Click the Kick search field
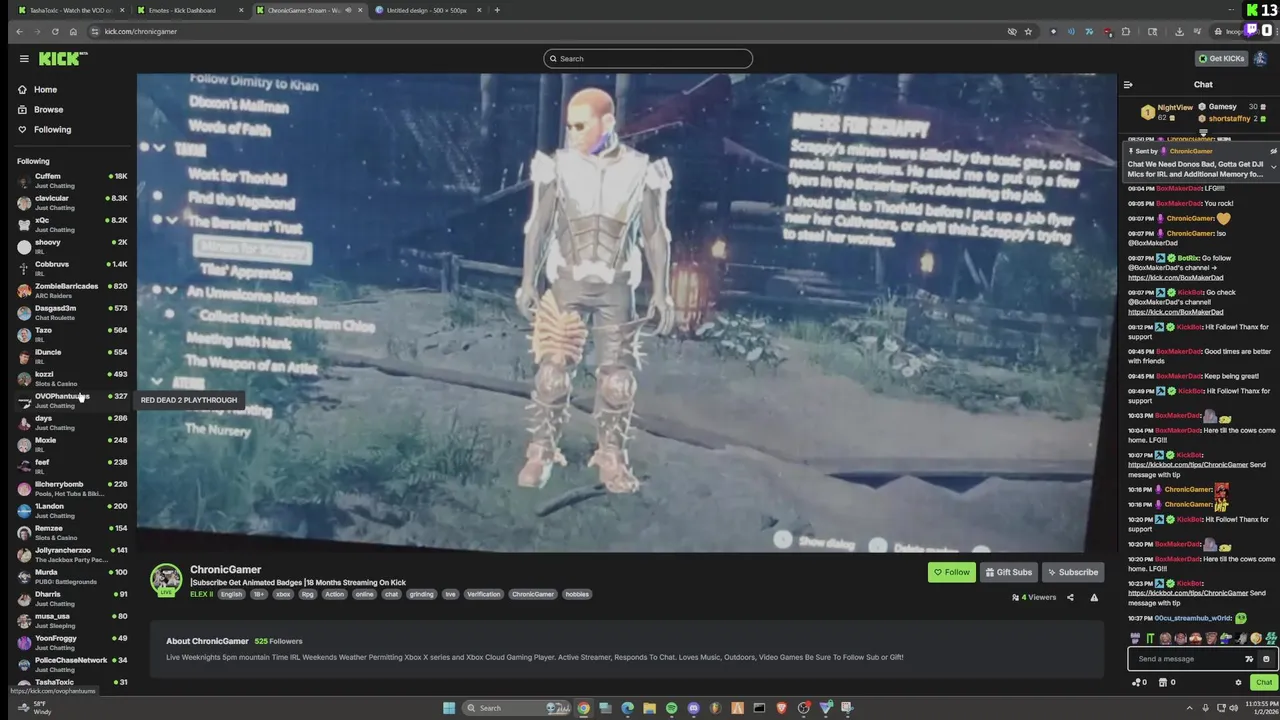Image resolution: width=1280 pixels, height=720 pixels. click(648, 58)
